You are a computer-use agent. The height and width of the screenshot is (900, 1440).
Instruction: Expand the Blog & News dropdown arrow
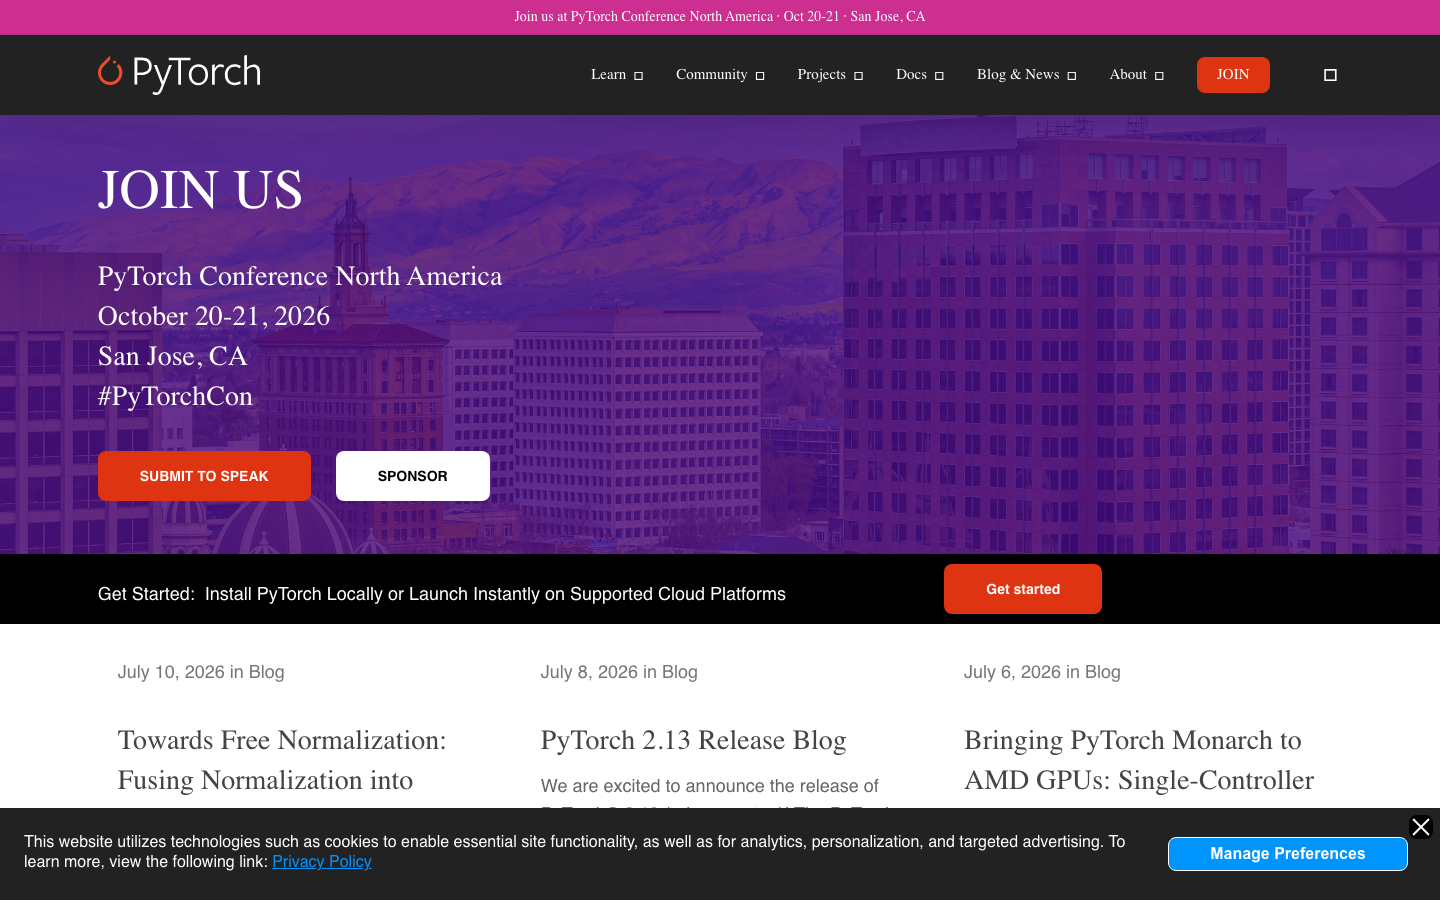[x=1072, y=76]
